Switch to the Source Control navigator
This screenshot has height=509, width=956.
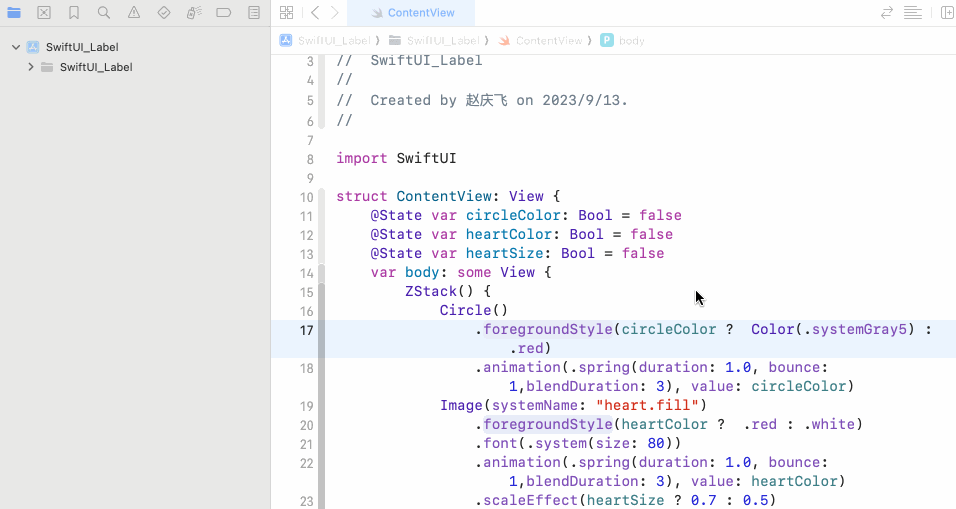pos(44,13)
